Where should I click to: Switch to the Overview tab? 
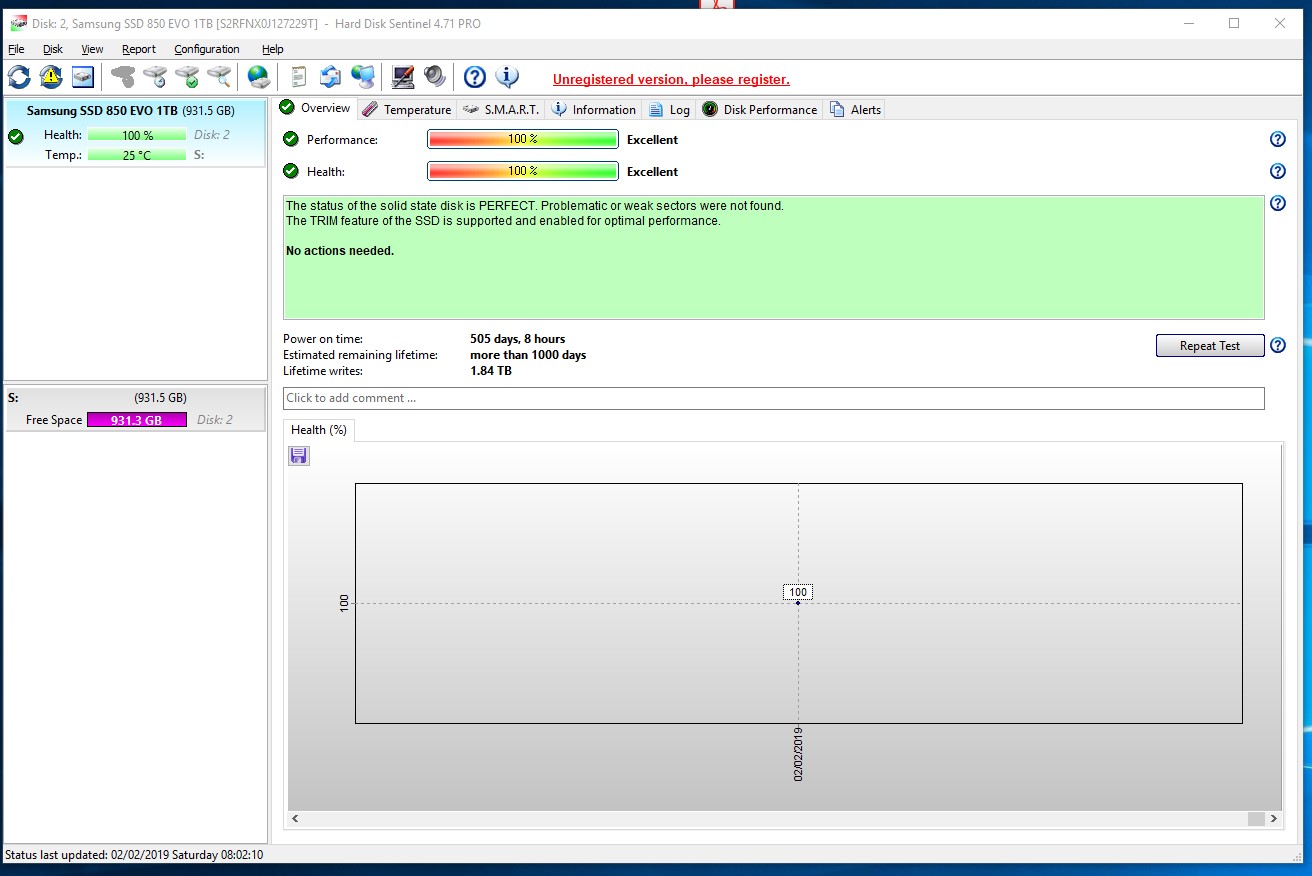coord(315,108)
